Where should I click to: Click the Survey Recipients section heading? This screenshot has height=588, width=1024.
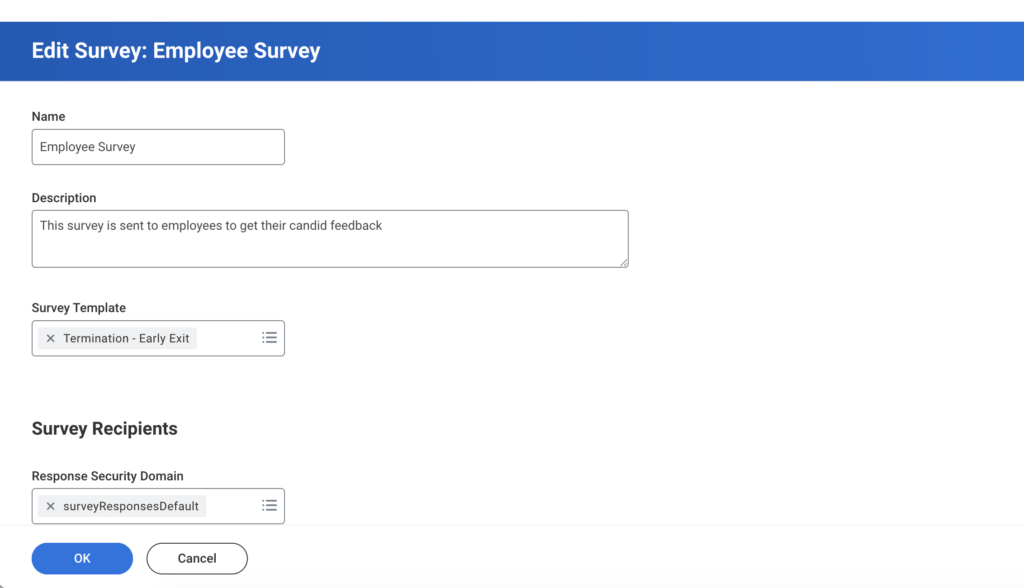click(105, 429)
